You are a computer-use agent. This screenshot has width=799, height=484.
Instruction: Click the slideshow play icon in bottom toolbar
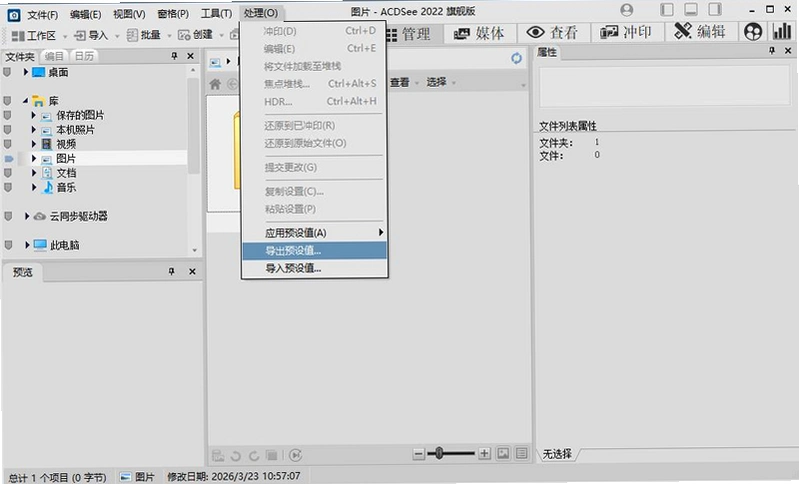296,455
